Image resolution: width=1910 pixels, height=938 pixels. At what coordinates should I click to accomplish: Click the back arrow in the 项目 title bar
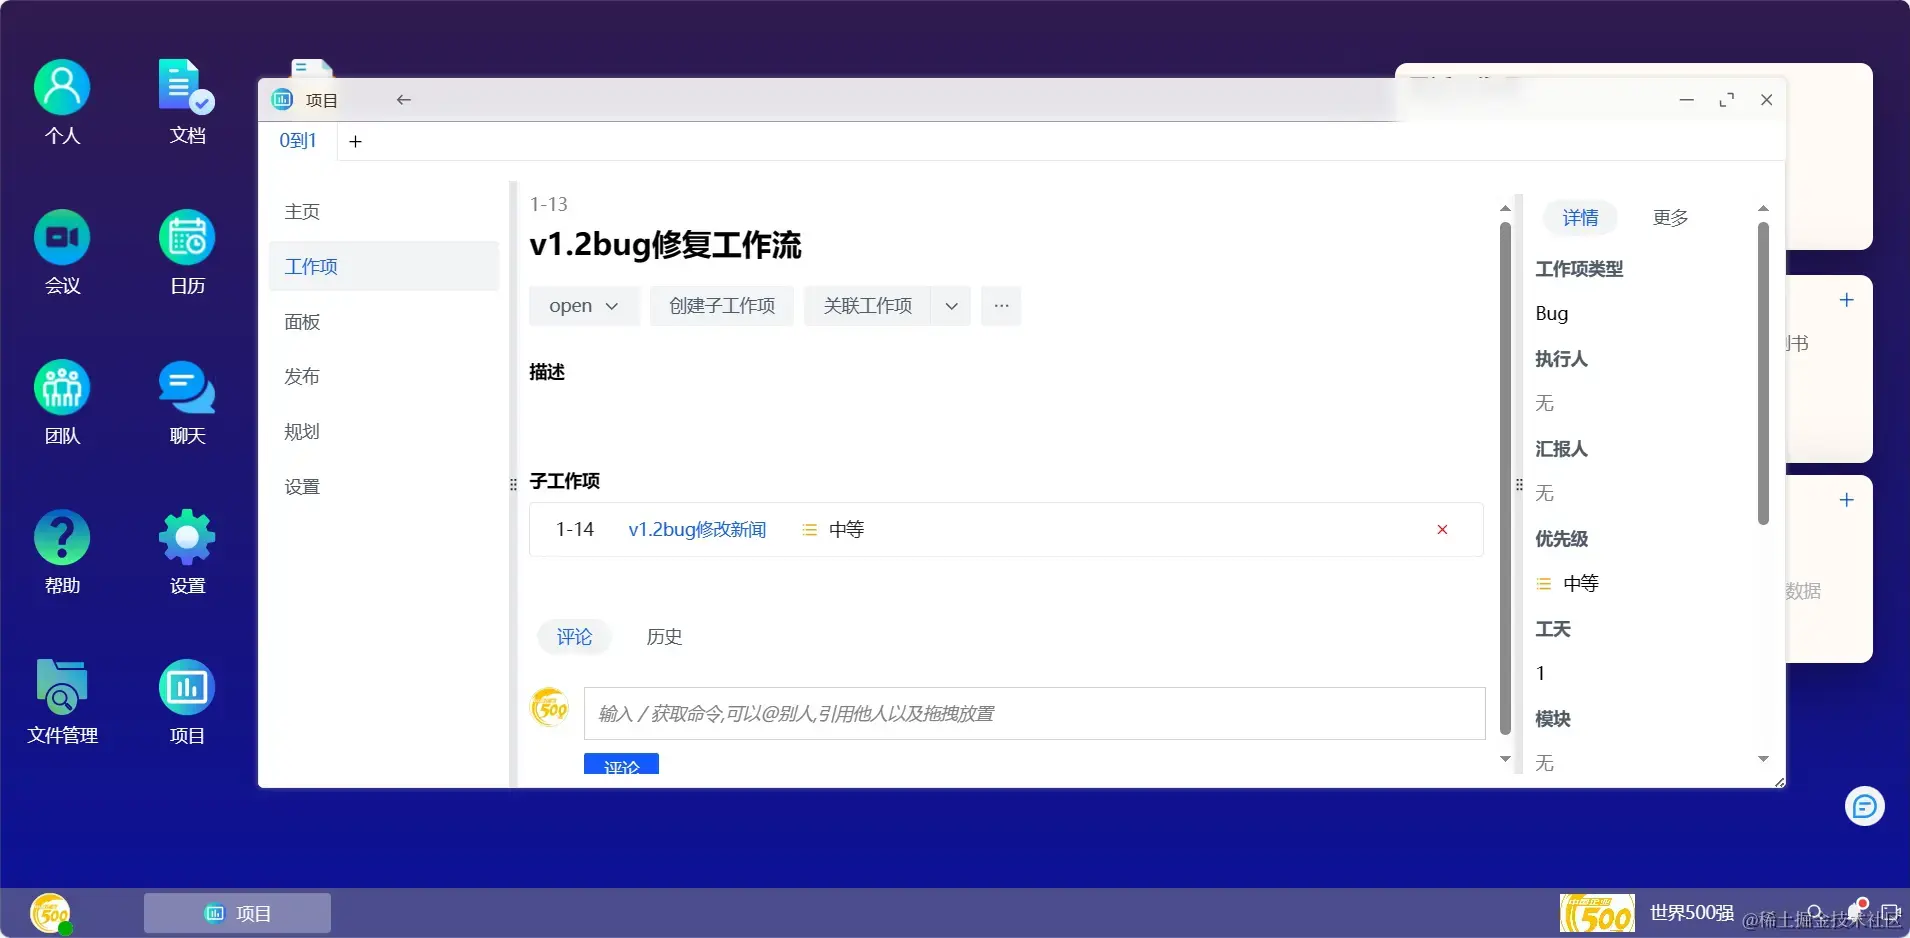pyautogui.click(x=404, y=100)
